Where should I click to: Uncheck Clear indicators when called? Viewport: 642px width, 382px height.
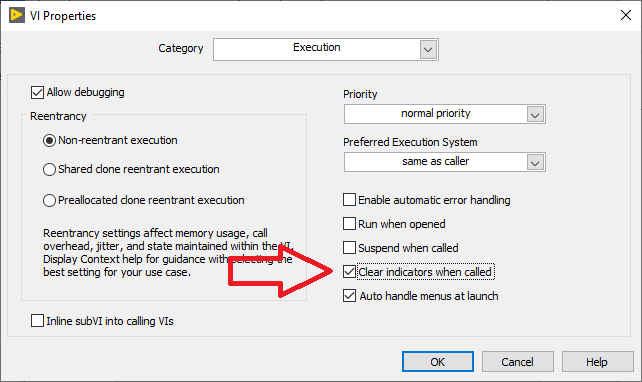[349, 271]
